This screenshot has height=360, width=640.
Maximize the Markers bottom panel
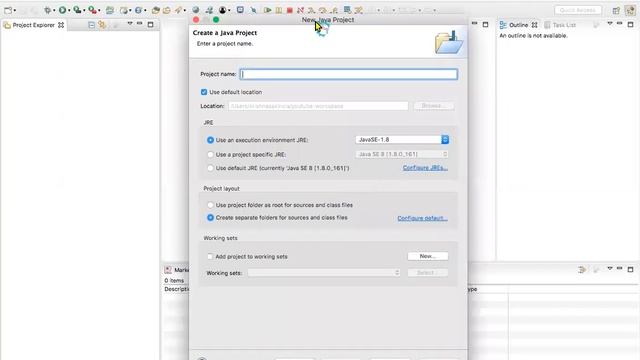click(x=630, y=269)
